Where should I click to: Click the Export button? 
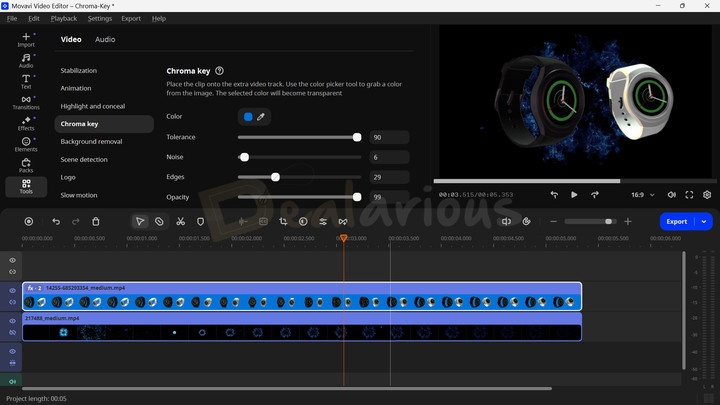pos(677,221)
